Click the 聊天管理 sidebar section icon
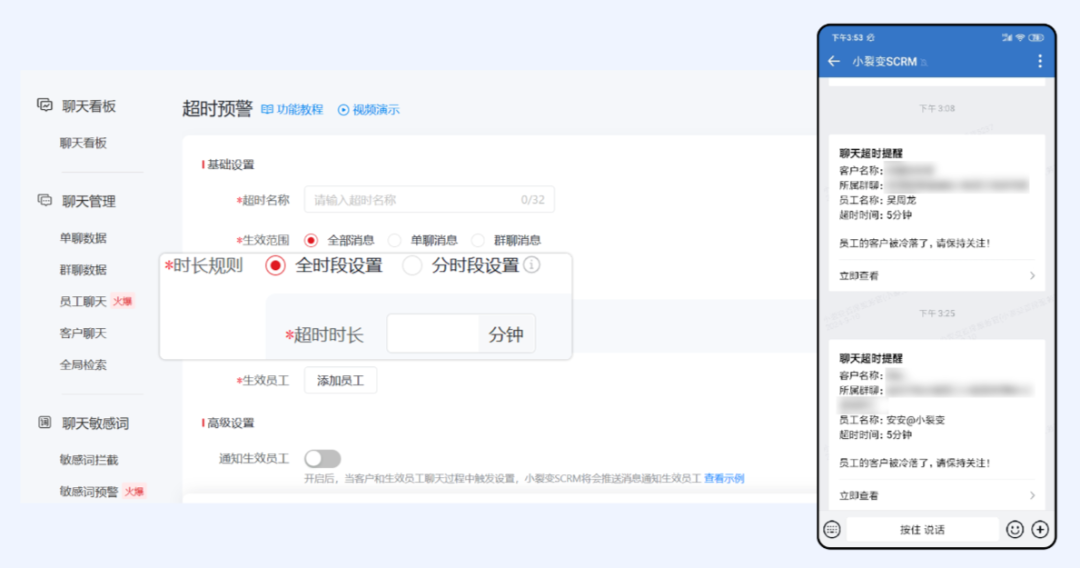This screenshot has width=1080, height=568. click(45, 201)
